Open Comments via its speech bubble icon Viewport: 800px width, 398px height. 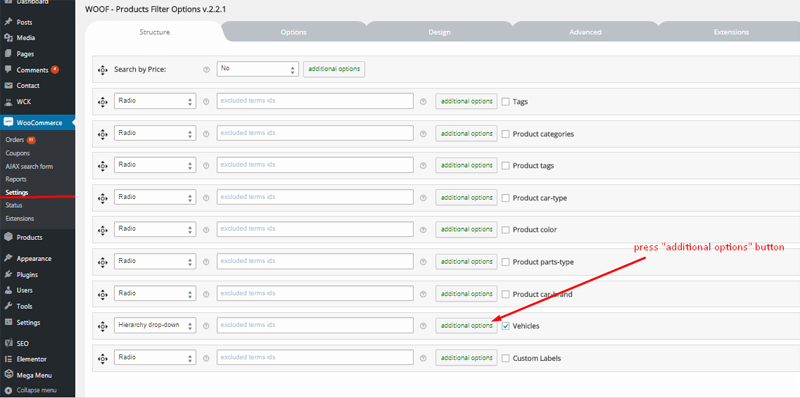(8, 69)
